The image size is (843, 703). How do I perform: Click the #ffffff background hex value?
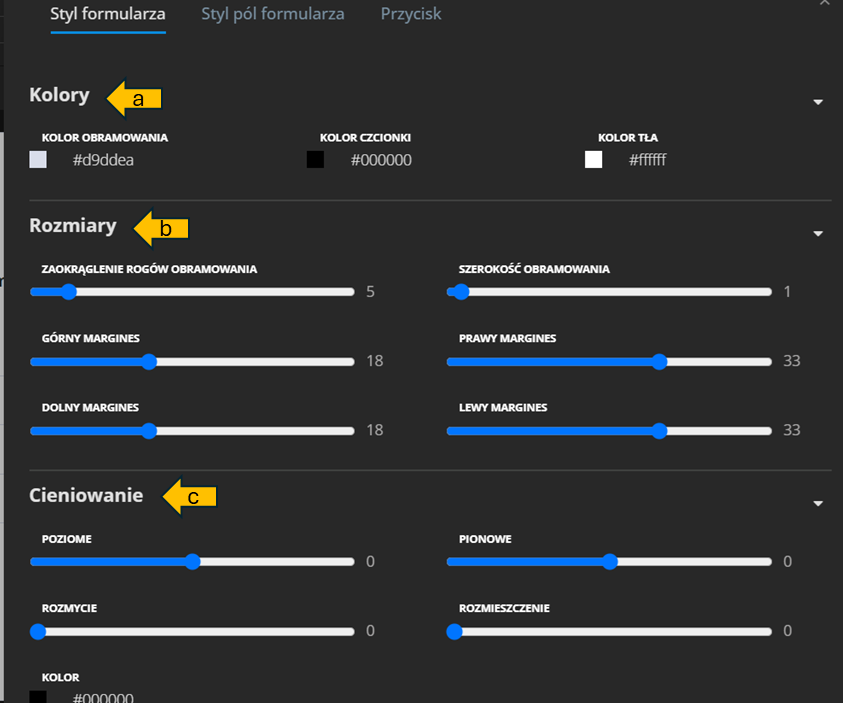click(647, 160)
